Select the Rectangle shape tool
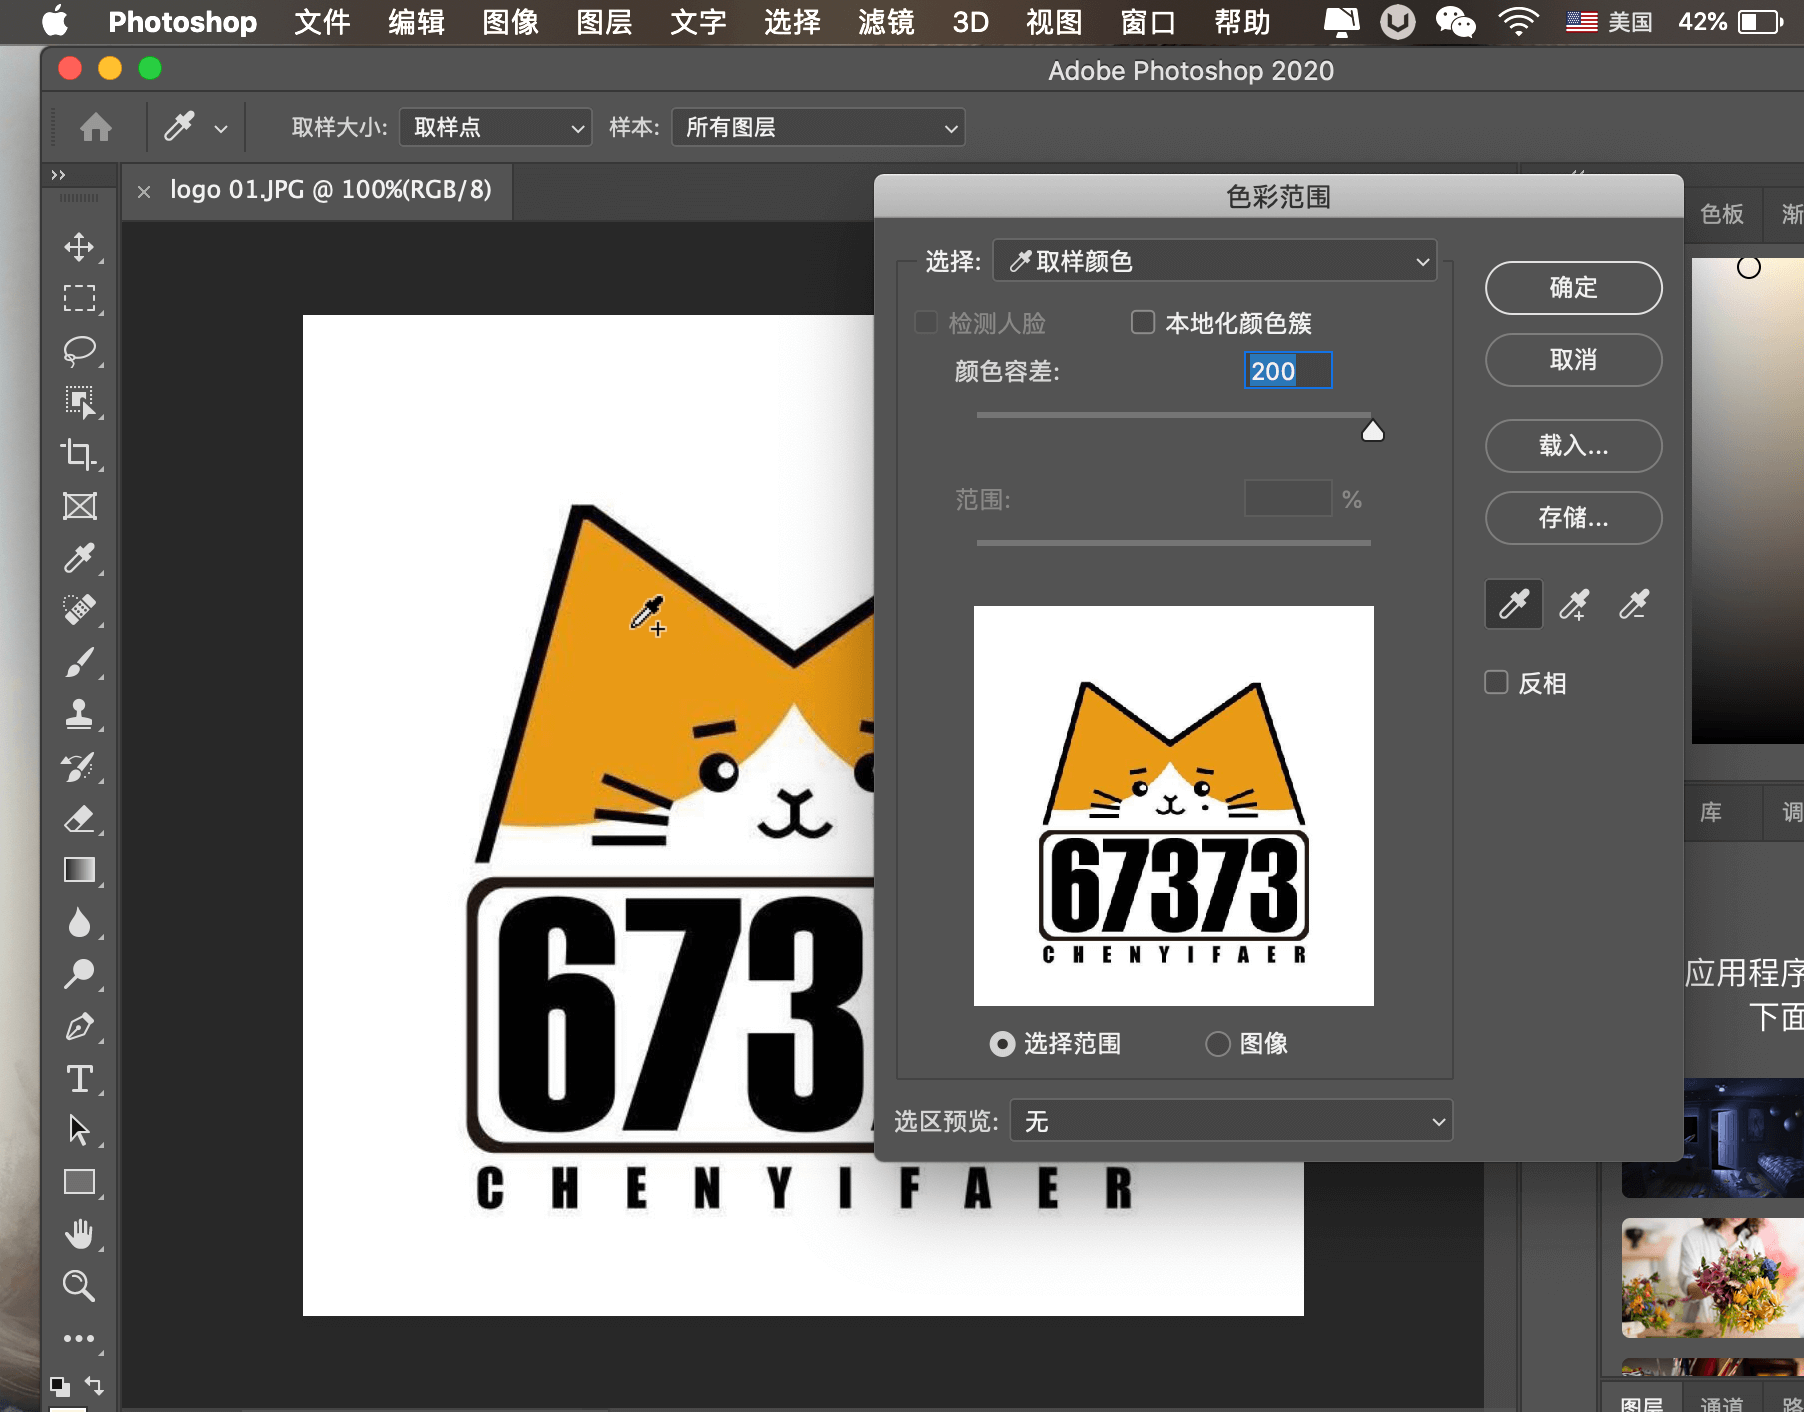 [79, 1182]
